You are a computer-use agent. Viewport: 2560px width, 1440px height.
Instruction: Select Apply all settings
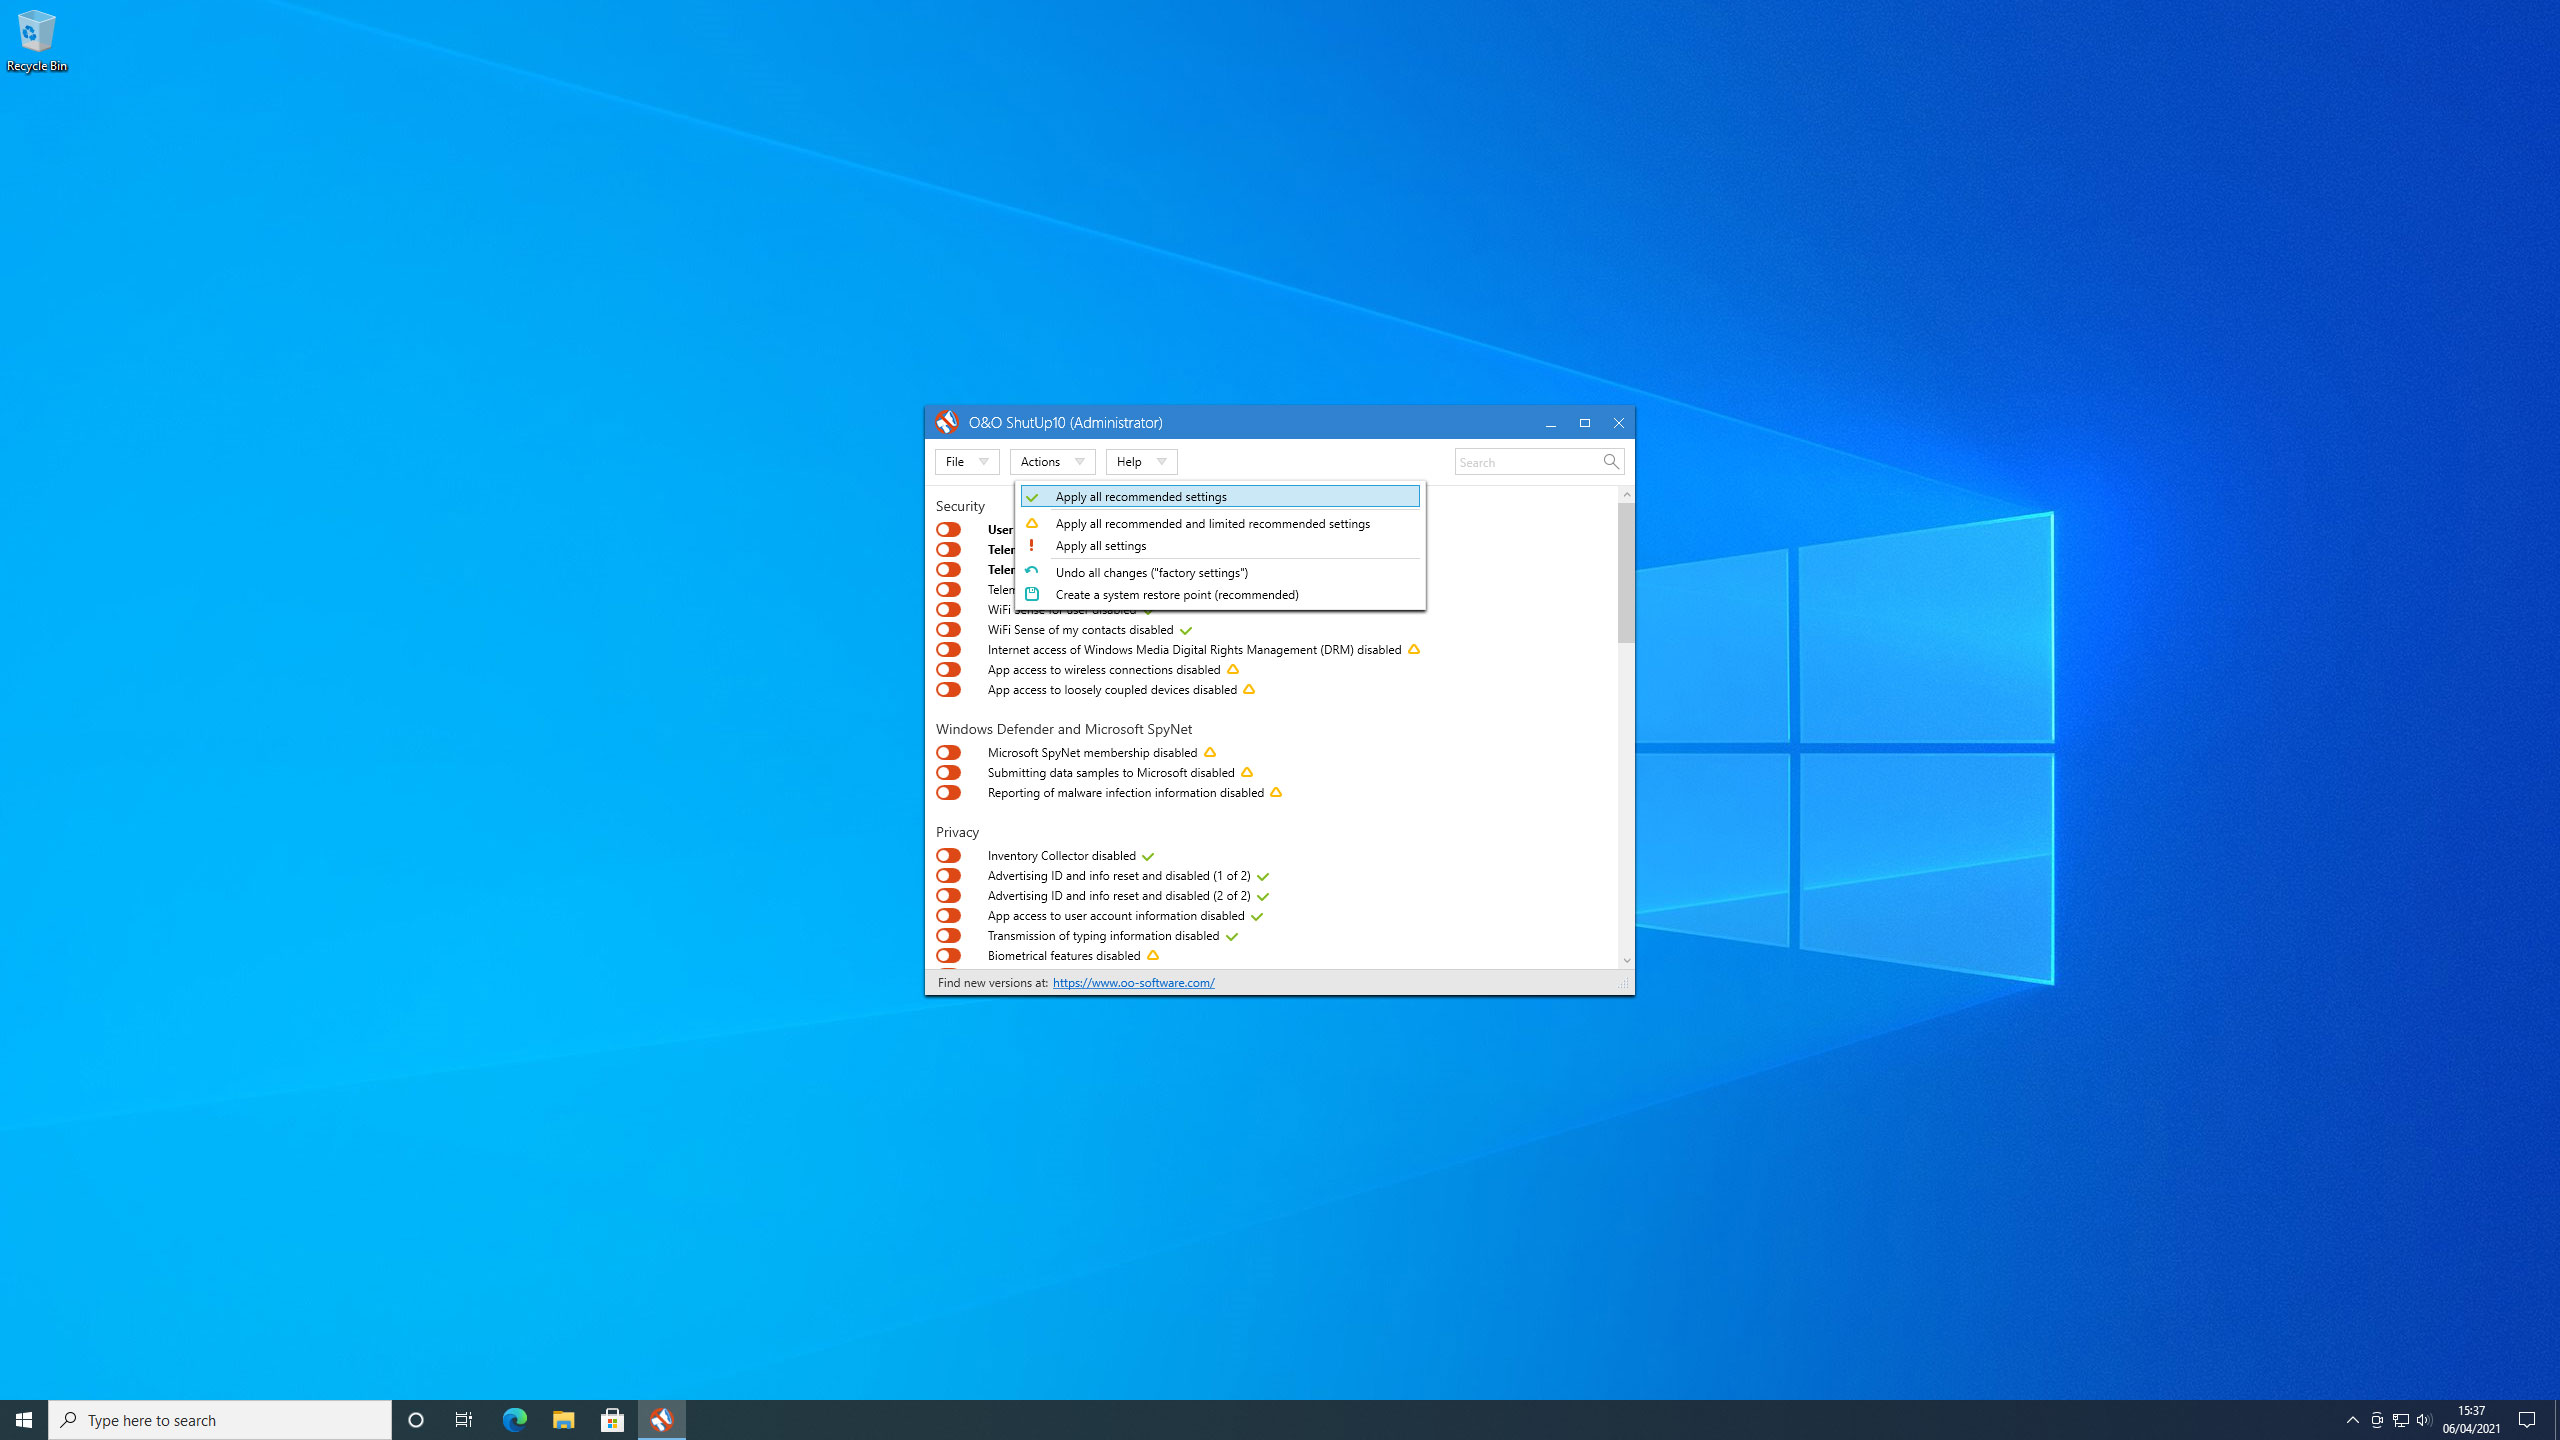coord(1220,546)
